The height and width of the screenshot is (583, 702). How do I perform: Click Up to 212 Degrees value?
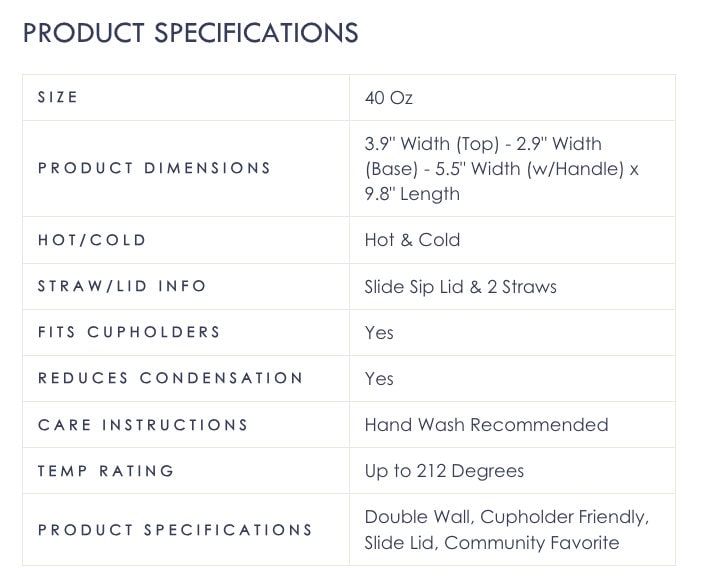pyautogui.click(x=444, y=472)
